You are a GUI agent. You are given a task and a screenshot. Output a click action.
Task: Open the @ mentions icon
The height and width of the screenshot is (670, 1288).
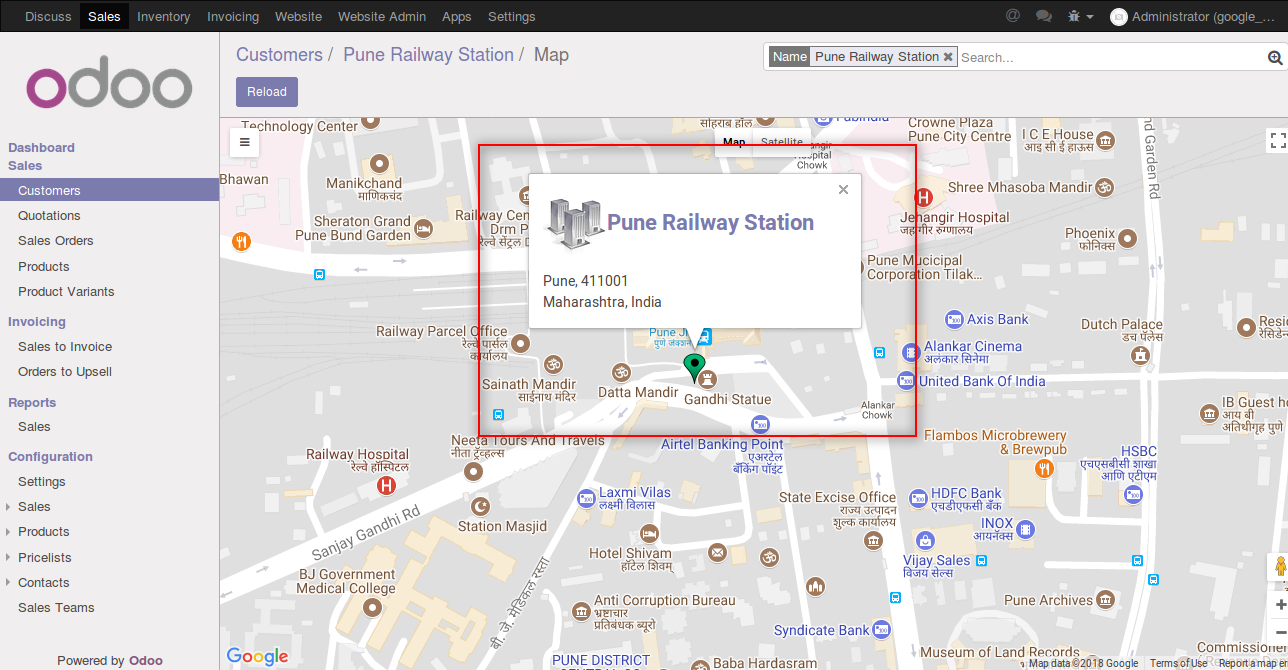(x=1013, y=16)
